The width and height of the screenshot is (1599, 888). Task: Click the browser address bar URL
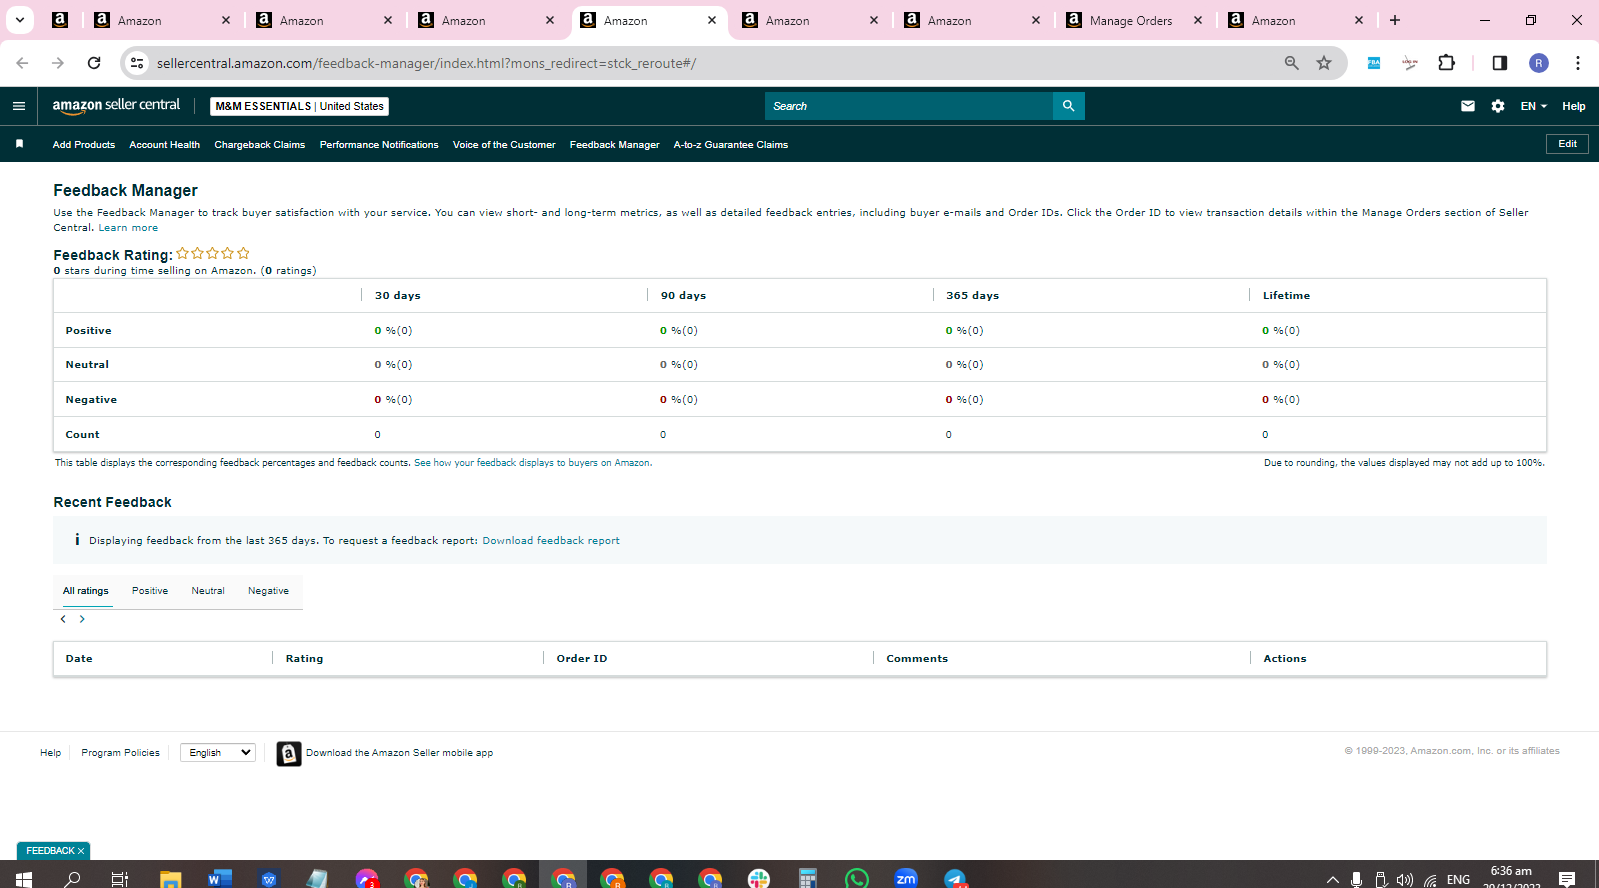(426, 63)
